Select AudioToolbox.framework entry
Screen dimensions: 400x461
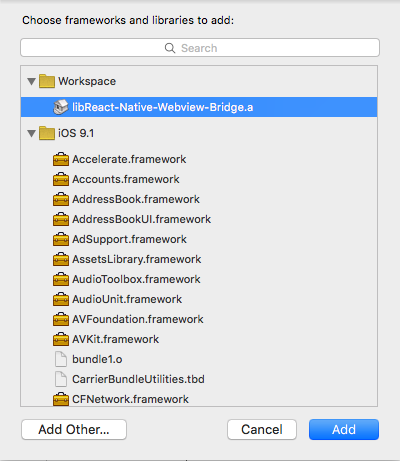click(199, 279)
